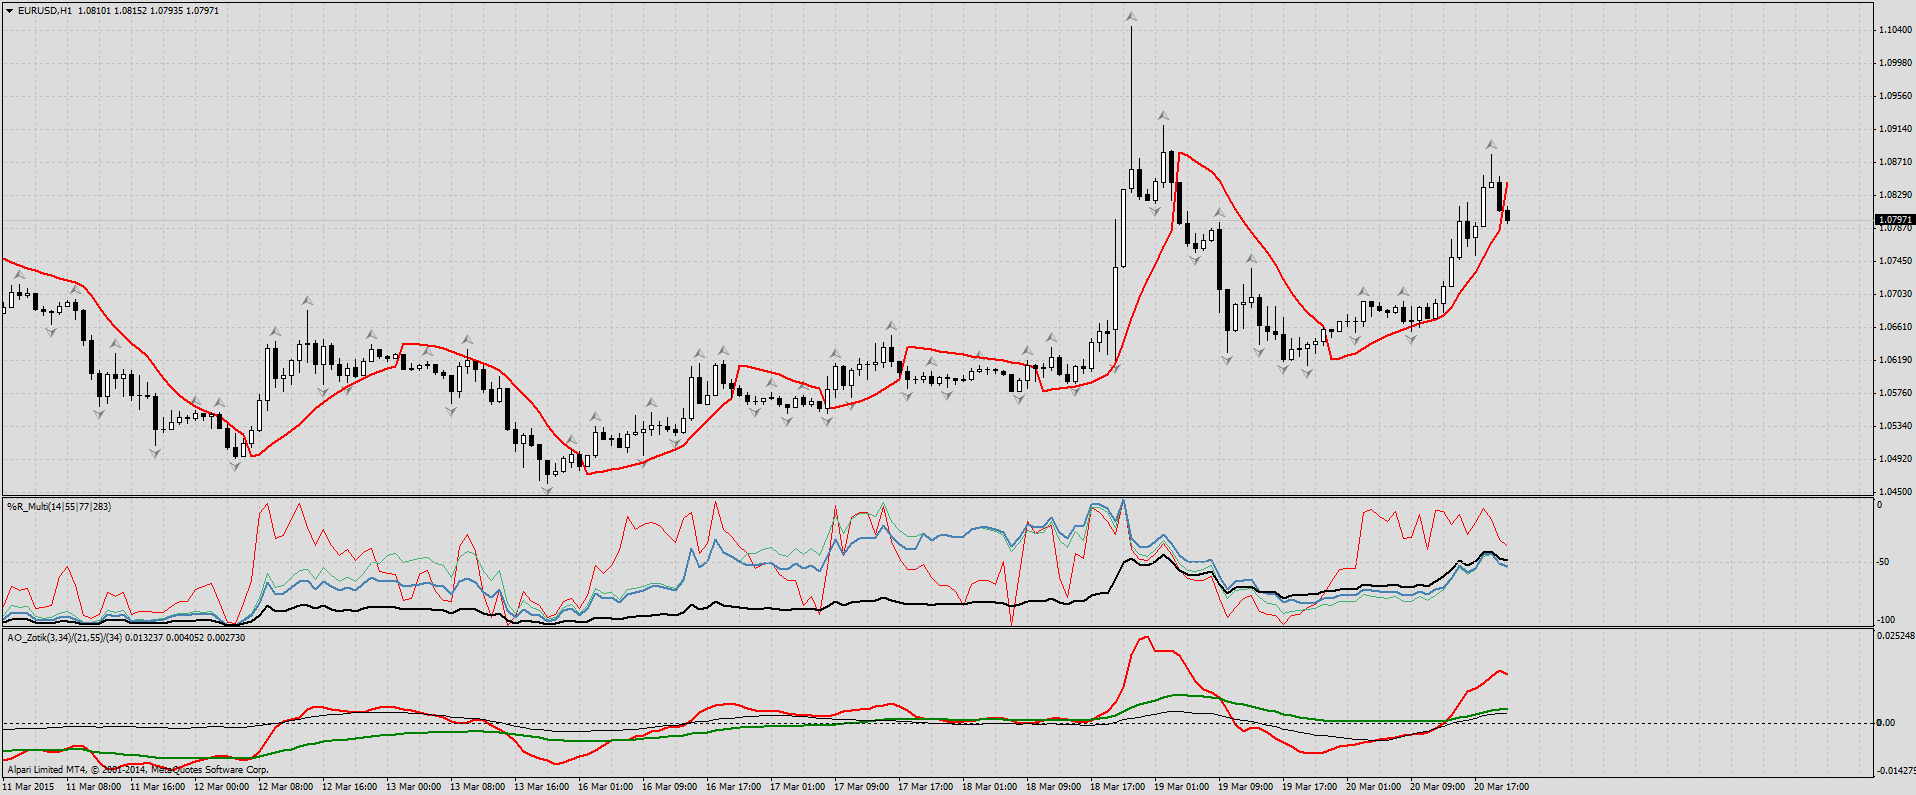Click the 1.06190 price axis label
This screenshot has height=795, width=1916.
pyautogui.click(x=1895, y=360)
